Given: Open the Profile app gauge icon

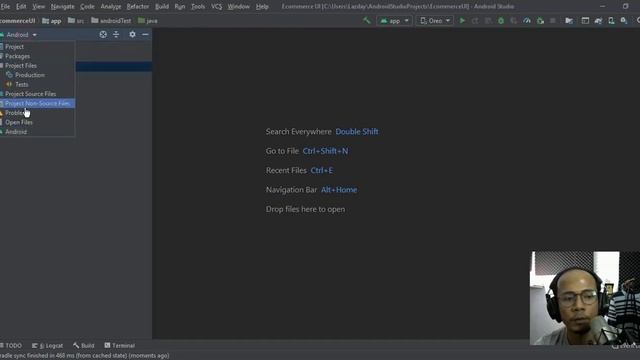Looking at the screenshot, I should pyautogui.click(x=527, y=21).
